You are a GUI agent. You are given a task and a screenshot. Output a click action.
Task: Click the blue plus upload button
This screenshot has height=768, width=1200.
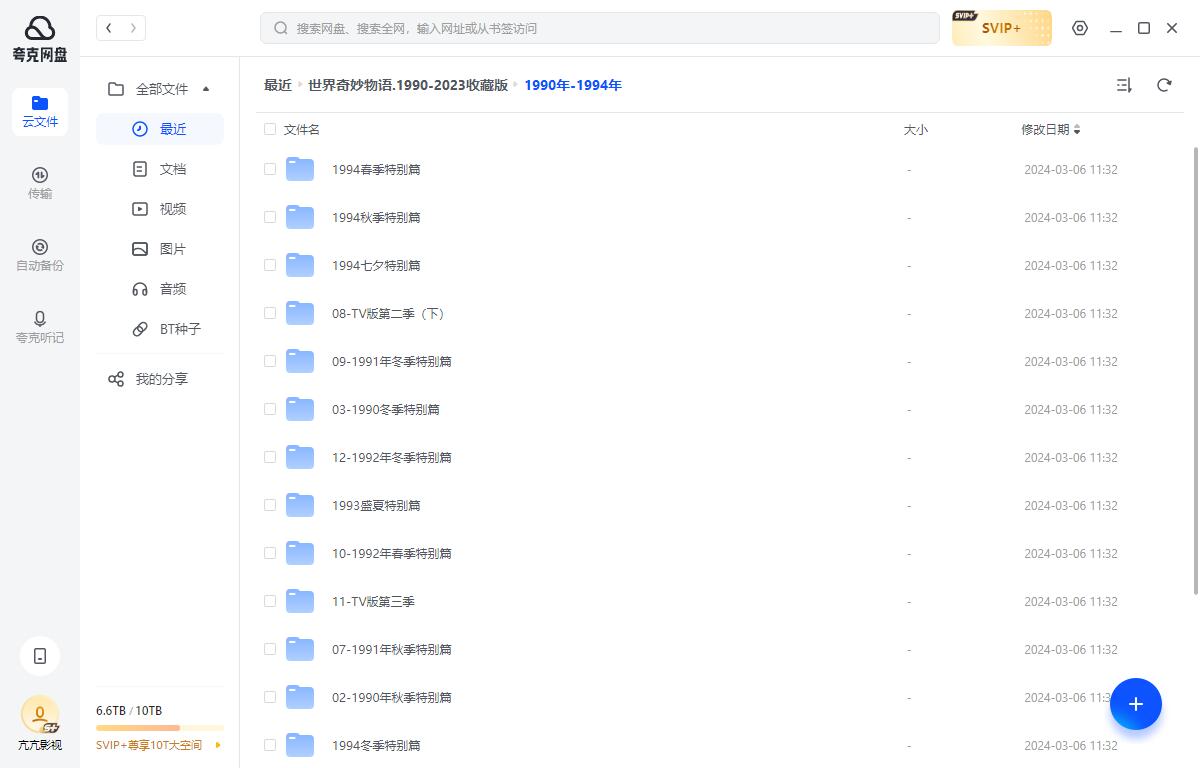1136,704
